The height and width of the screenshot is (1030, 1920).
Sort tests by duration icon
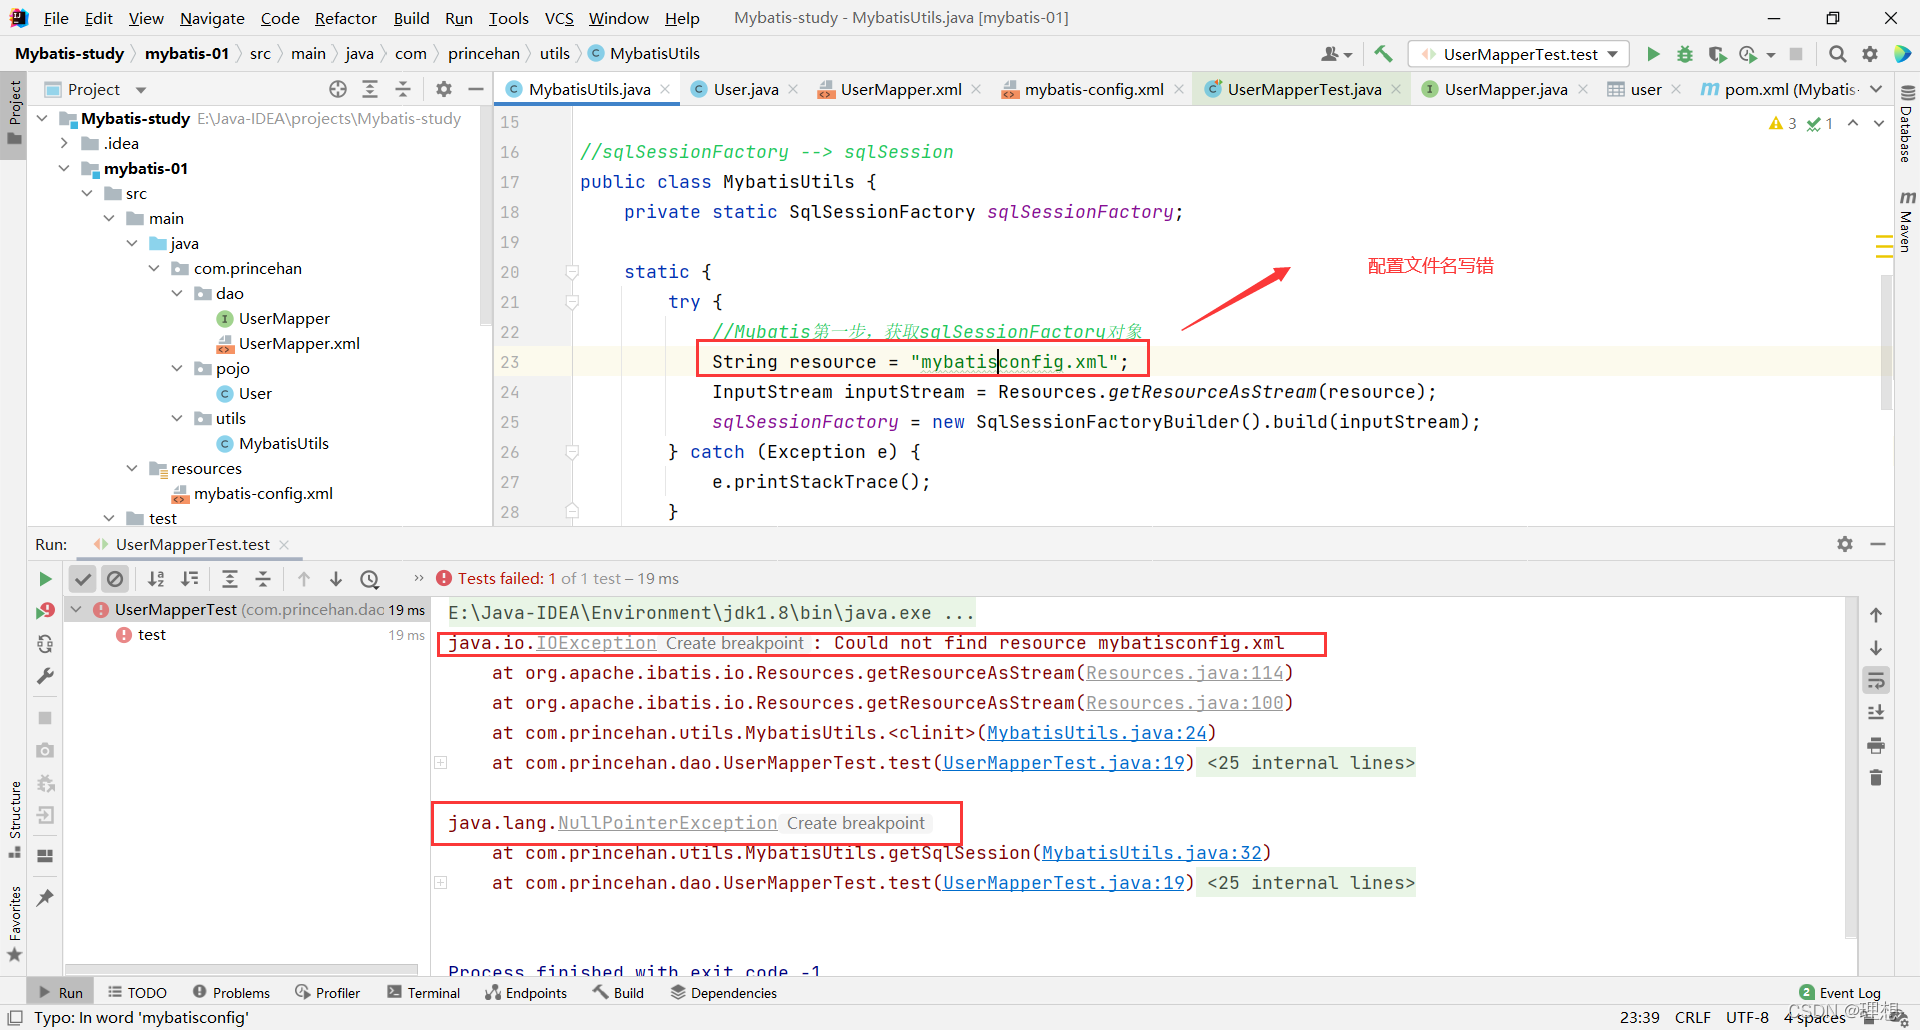(189, 579)
